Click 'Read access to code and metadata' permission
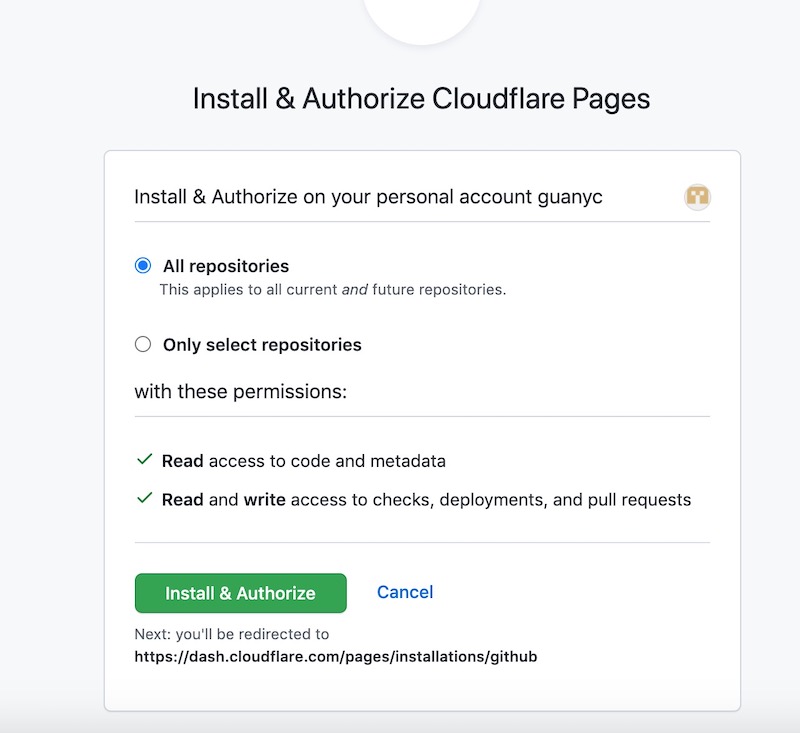The width and height of the screenshot is (800, 733). [304, 461]
